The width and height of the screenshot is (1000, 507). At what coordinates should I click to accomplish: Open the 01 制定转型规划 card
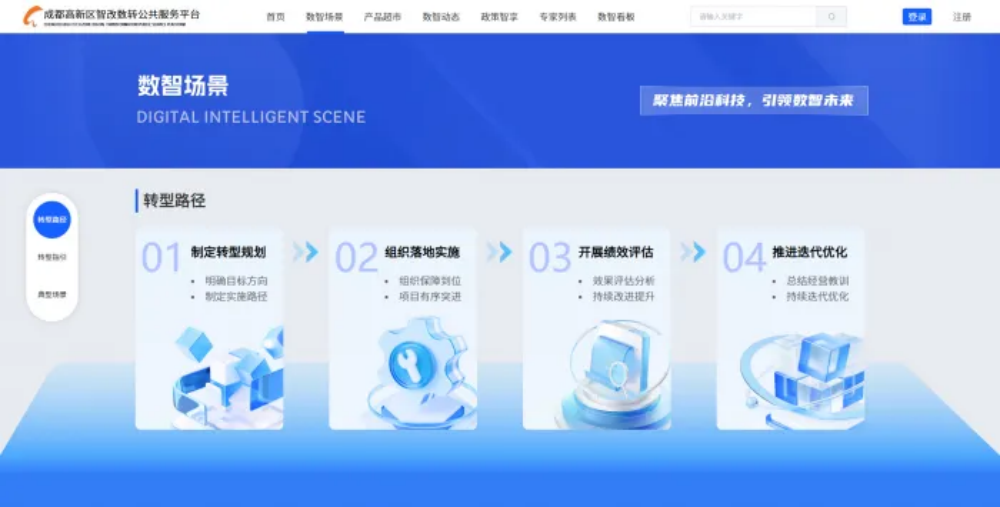[x=209, y=328]
